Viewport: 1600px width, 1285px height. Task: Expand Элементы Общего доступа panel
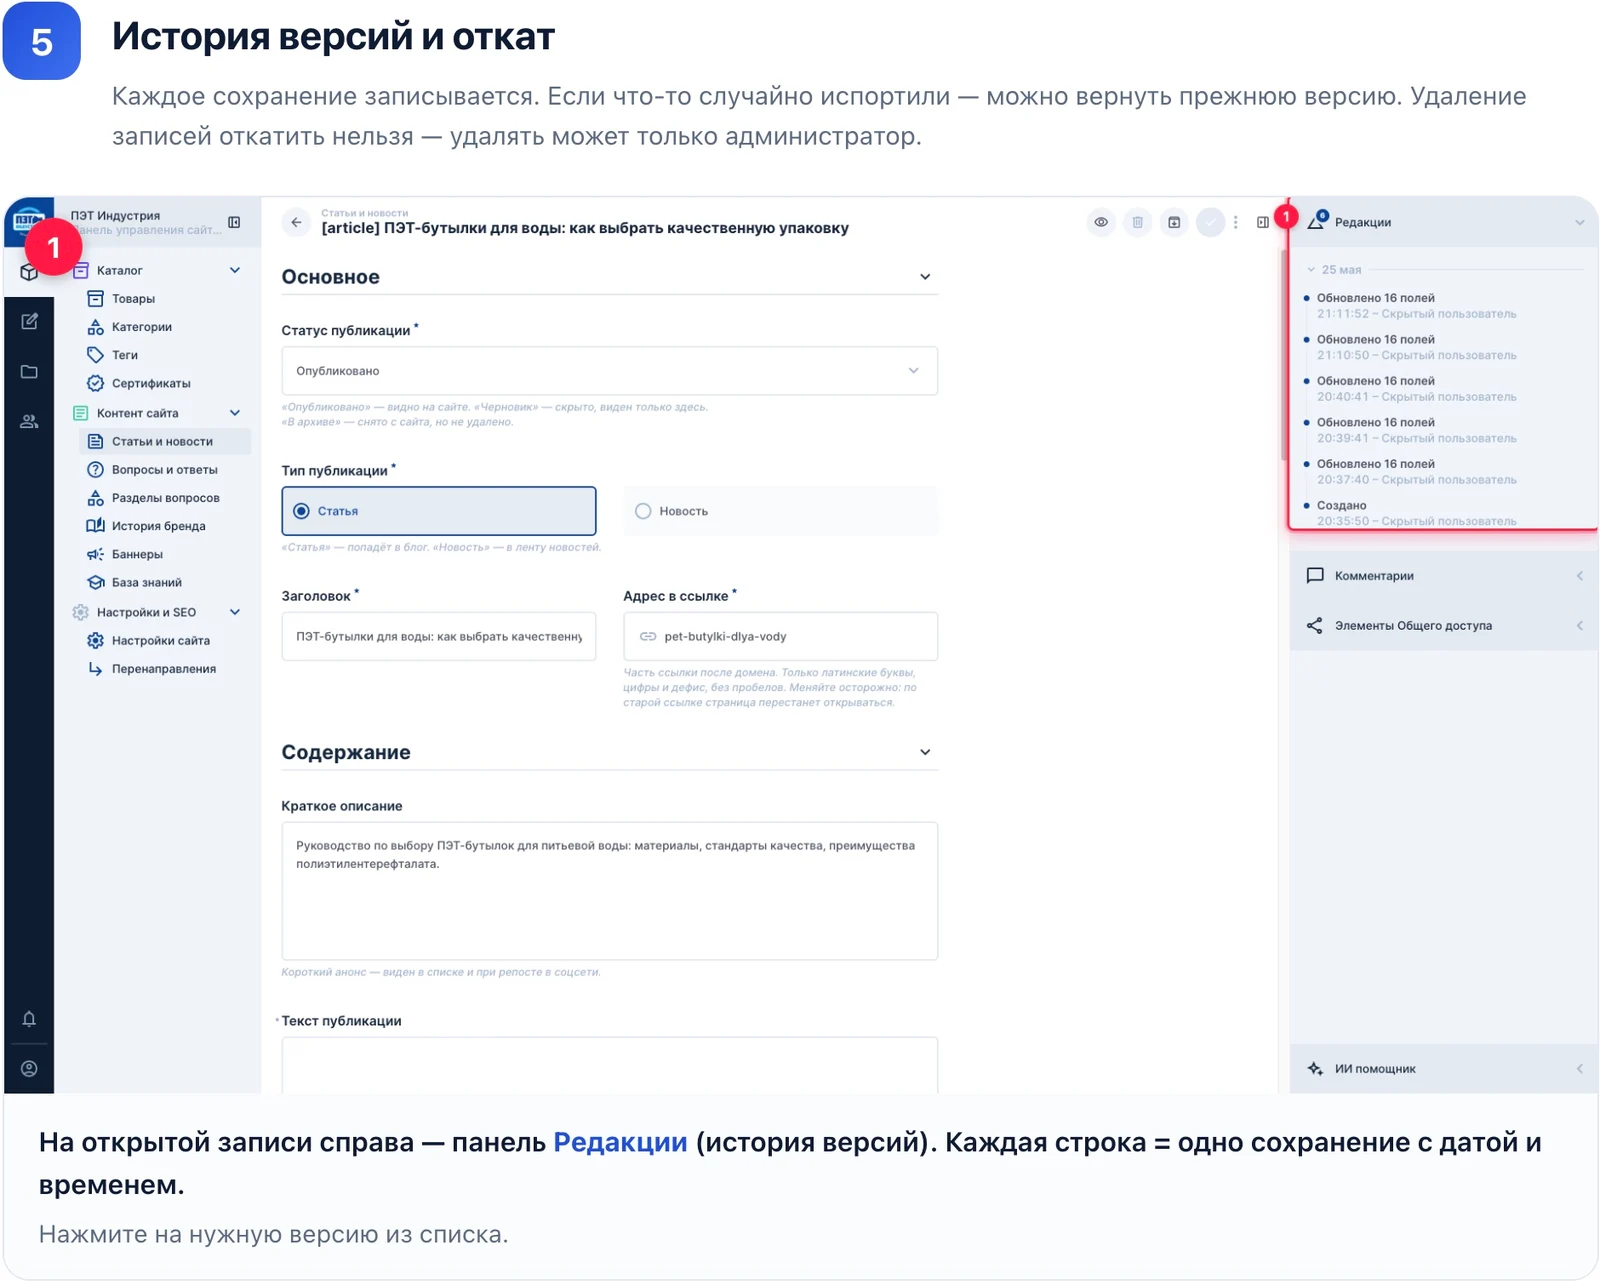tap(1444, 626)
